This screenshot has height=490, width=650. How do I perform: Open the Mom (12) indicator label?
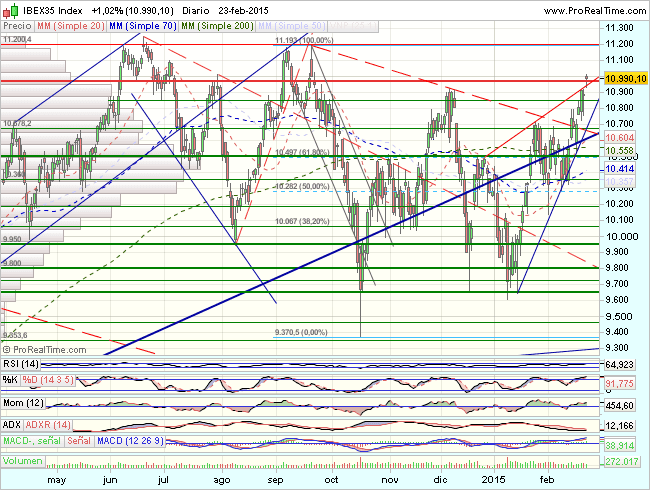(23, 403)
